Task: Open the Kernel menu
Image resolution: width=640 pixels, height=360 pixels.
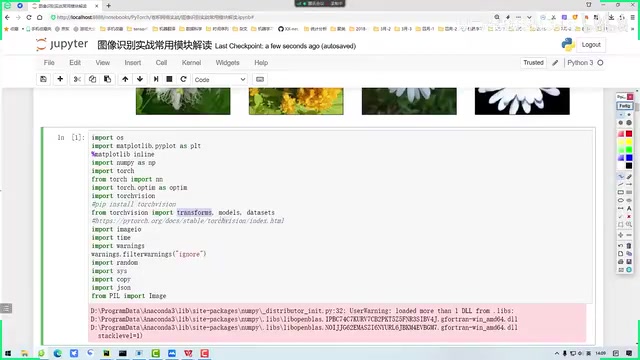Action: [191, 63]
